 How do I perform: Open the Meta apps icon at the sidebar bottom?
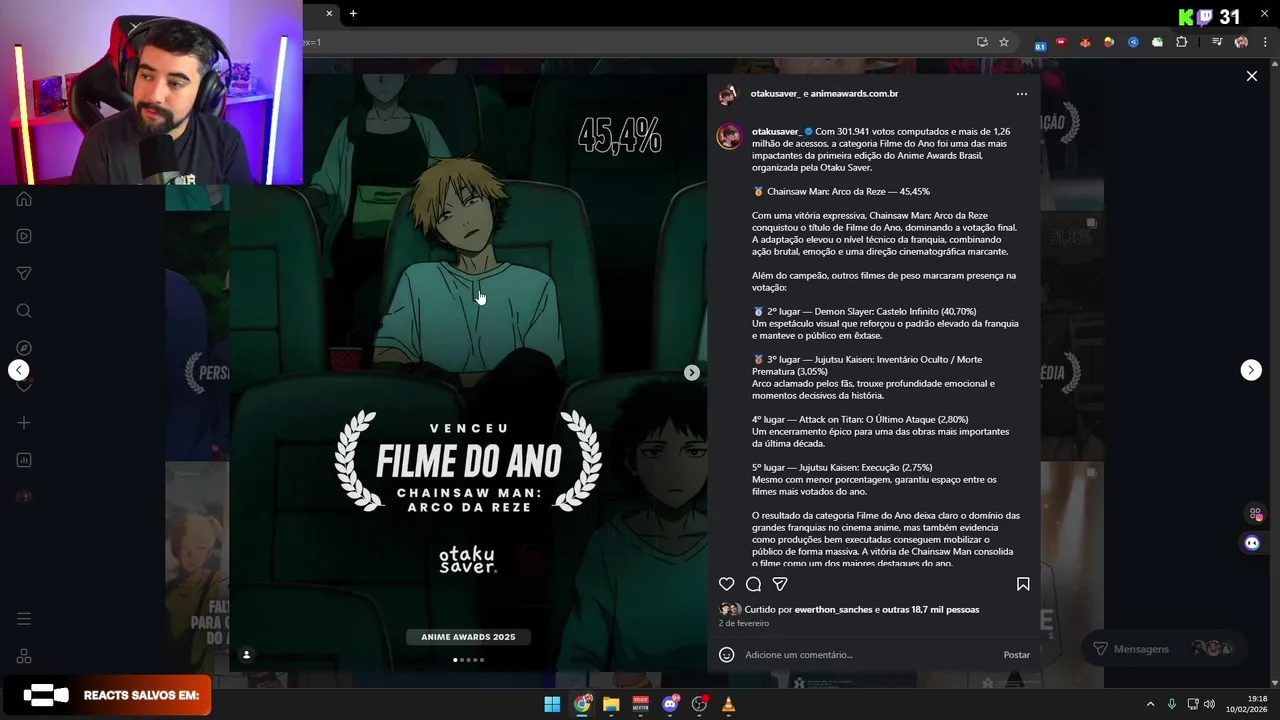(x=24, y=656)
